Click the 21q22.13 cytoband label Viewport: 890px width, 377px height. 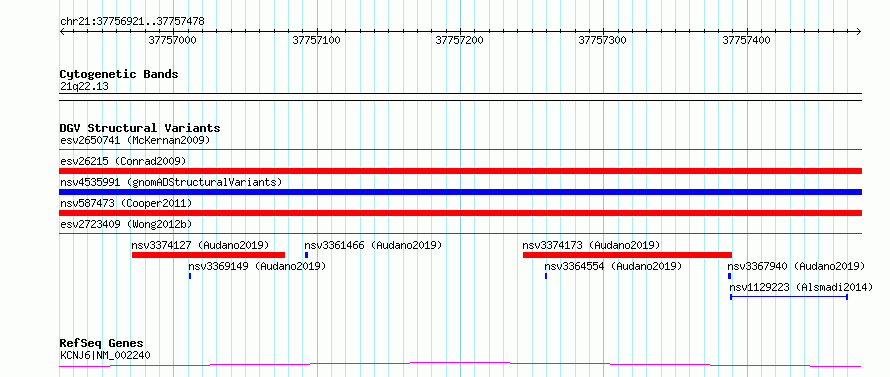click(84, 87)
